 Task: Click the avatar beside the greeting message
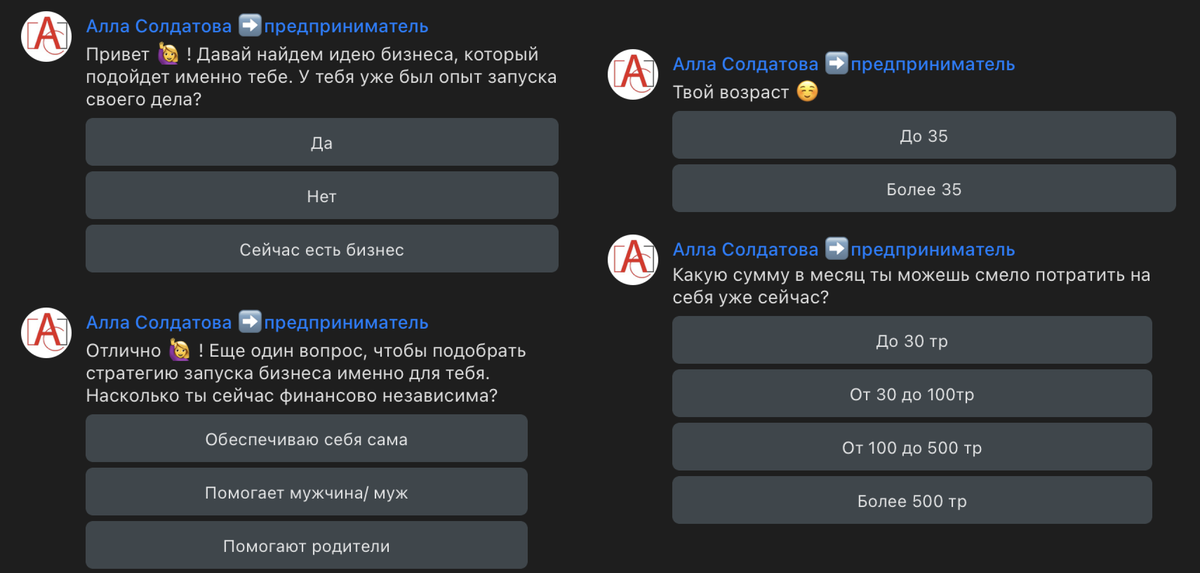(46, 38)
